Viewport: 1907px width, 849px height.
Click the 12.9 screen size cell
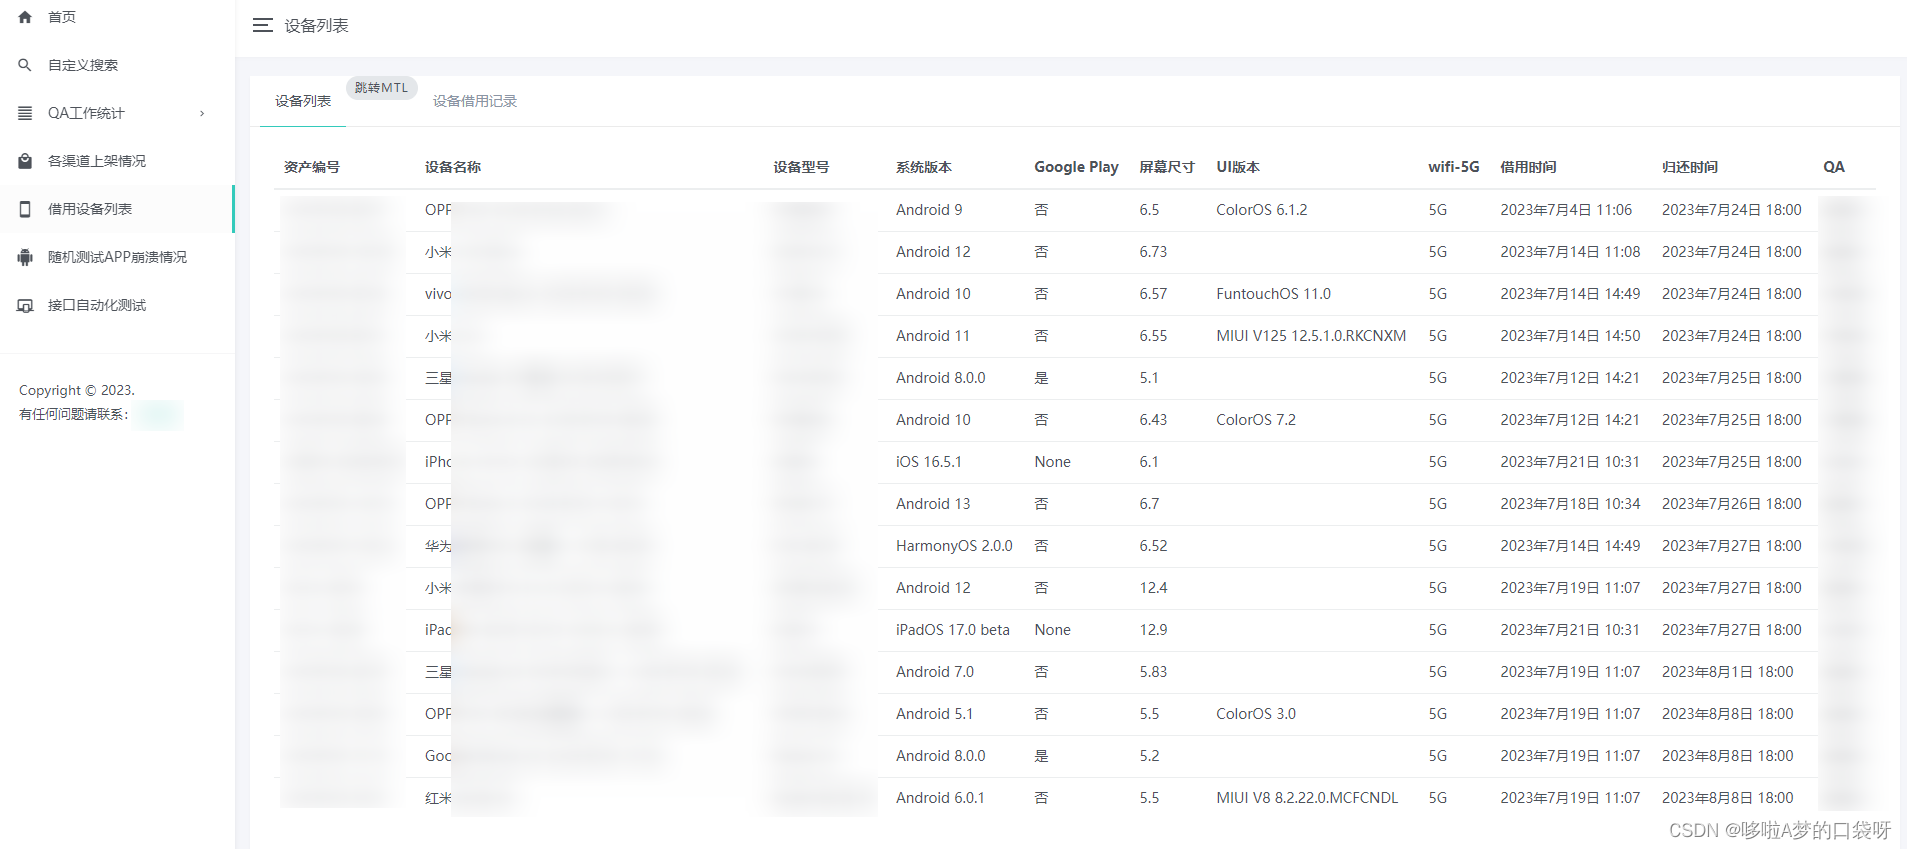click(1153, 630)
